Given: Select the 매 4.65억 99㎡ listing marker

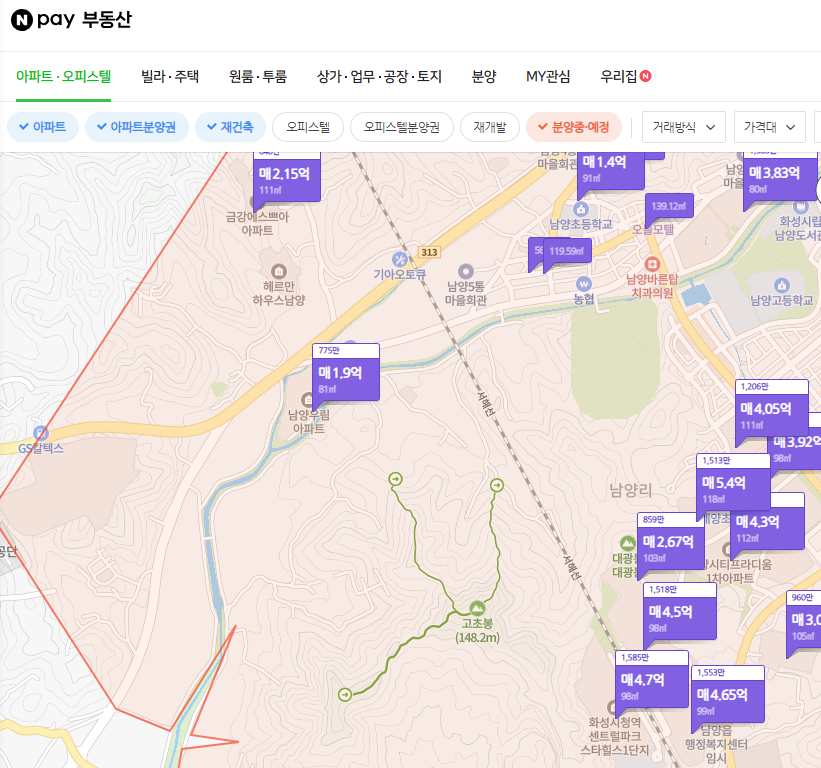Looking at the screenshot, I should 728,695.
